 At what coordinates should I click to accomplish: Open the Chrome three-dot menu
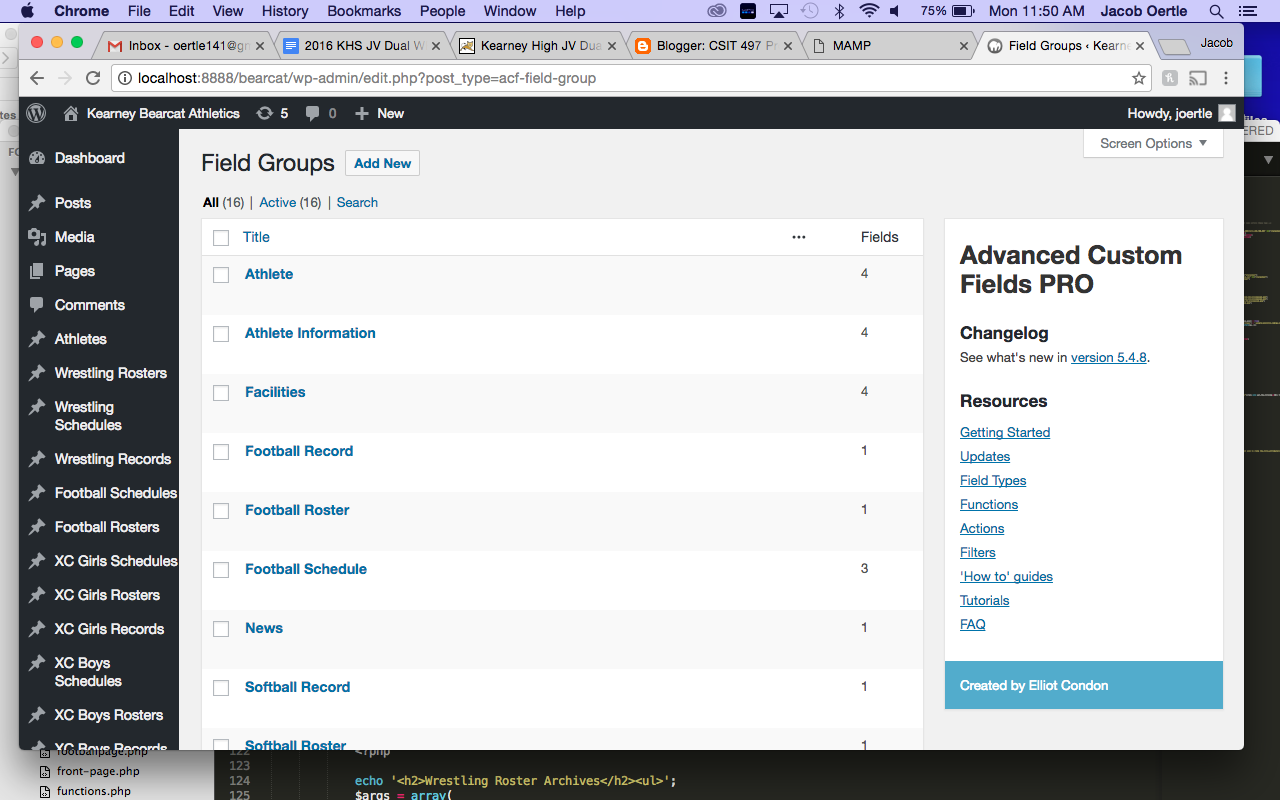[x=1226, y=78]
